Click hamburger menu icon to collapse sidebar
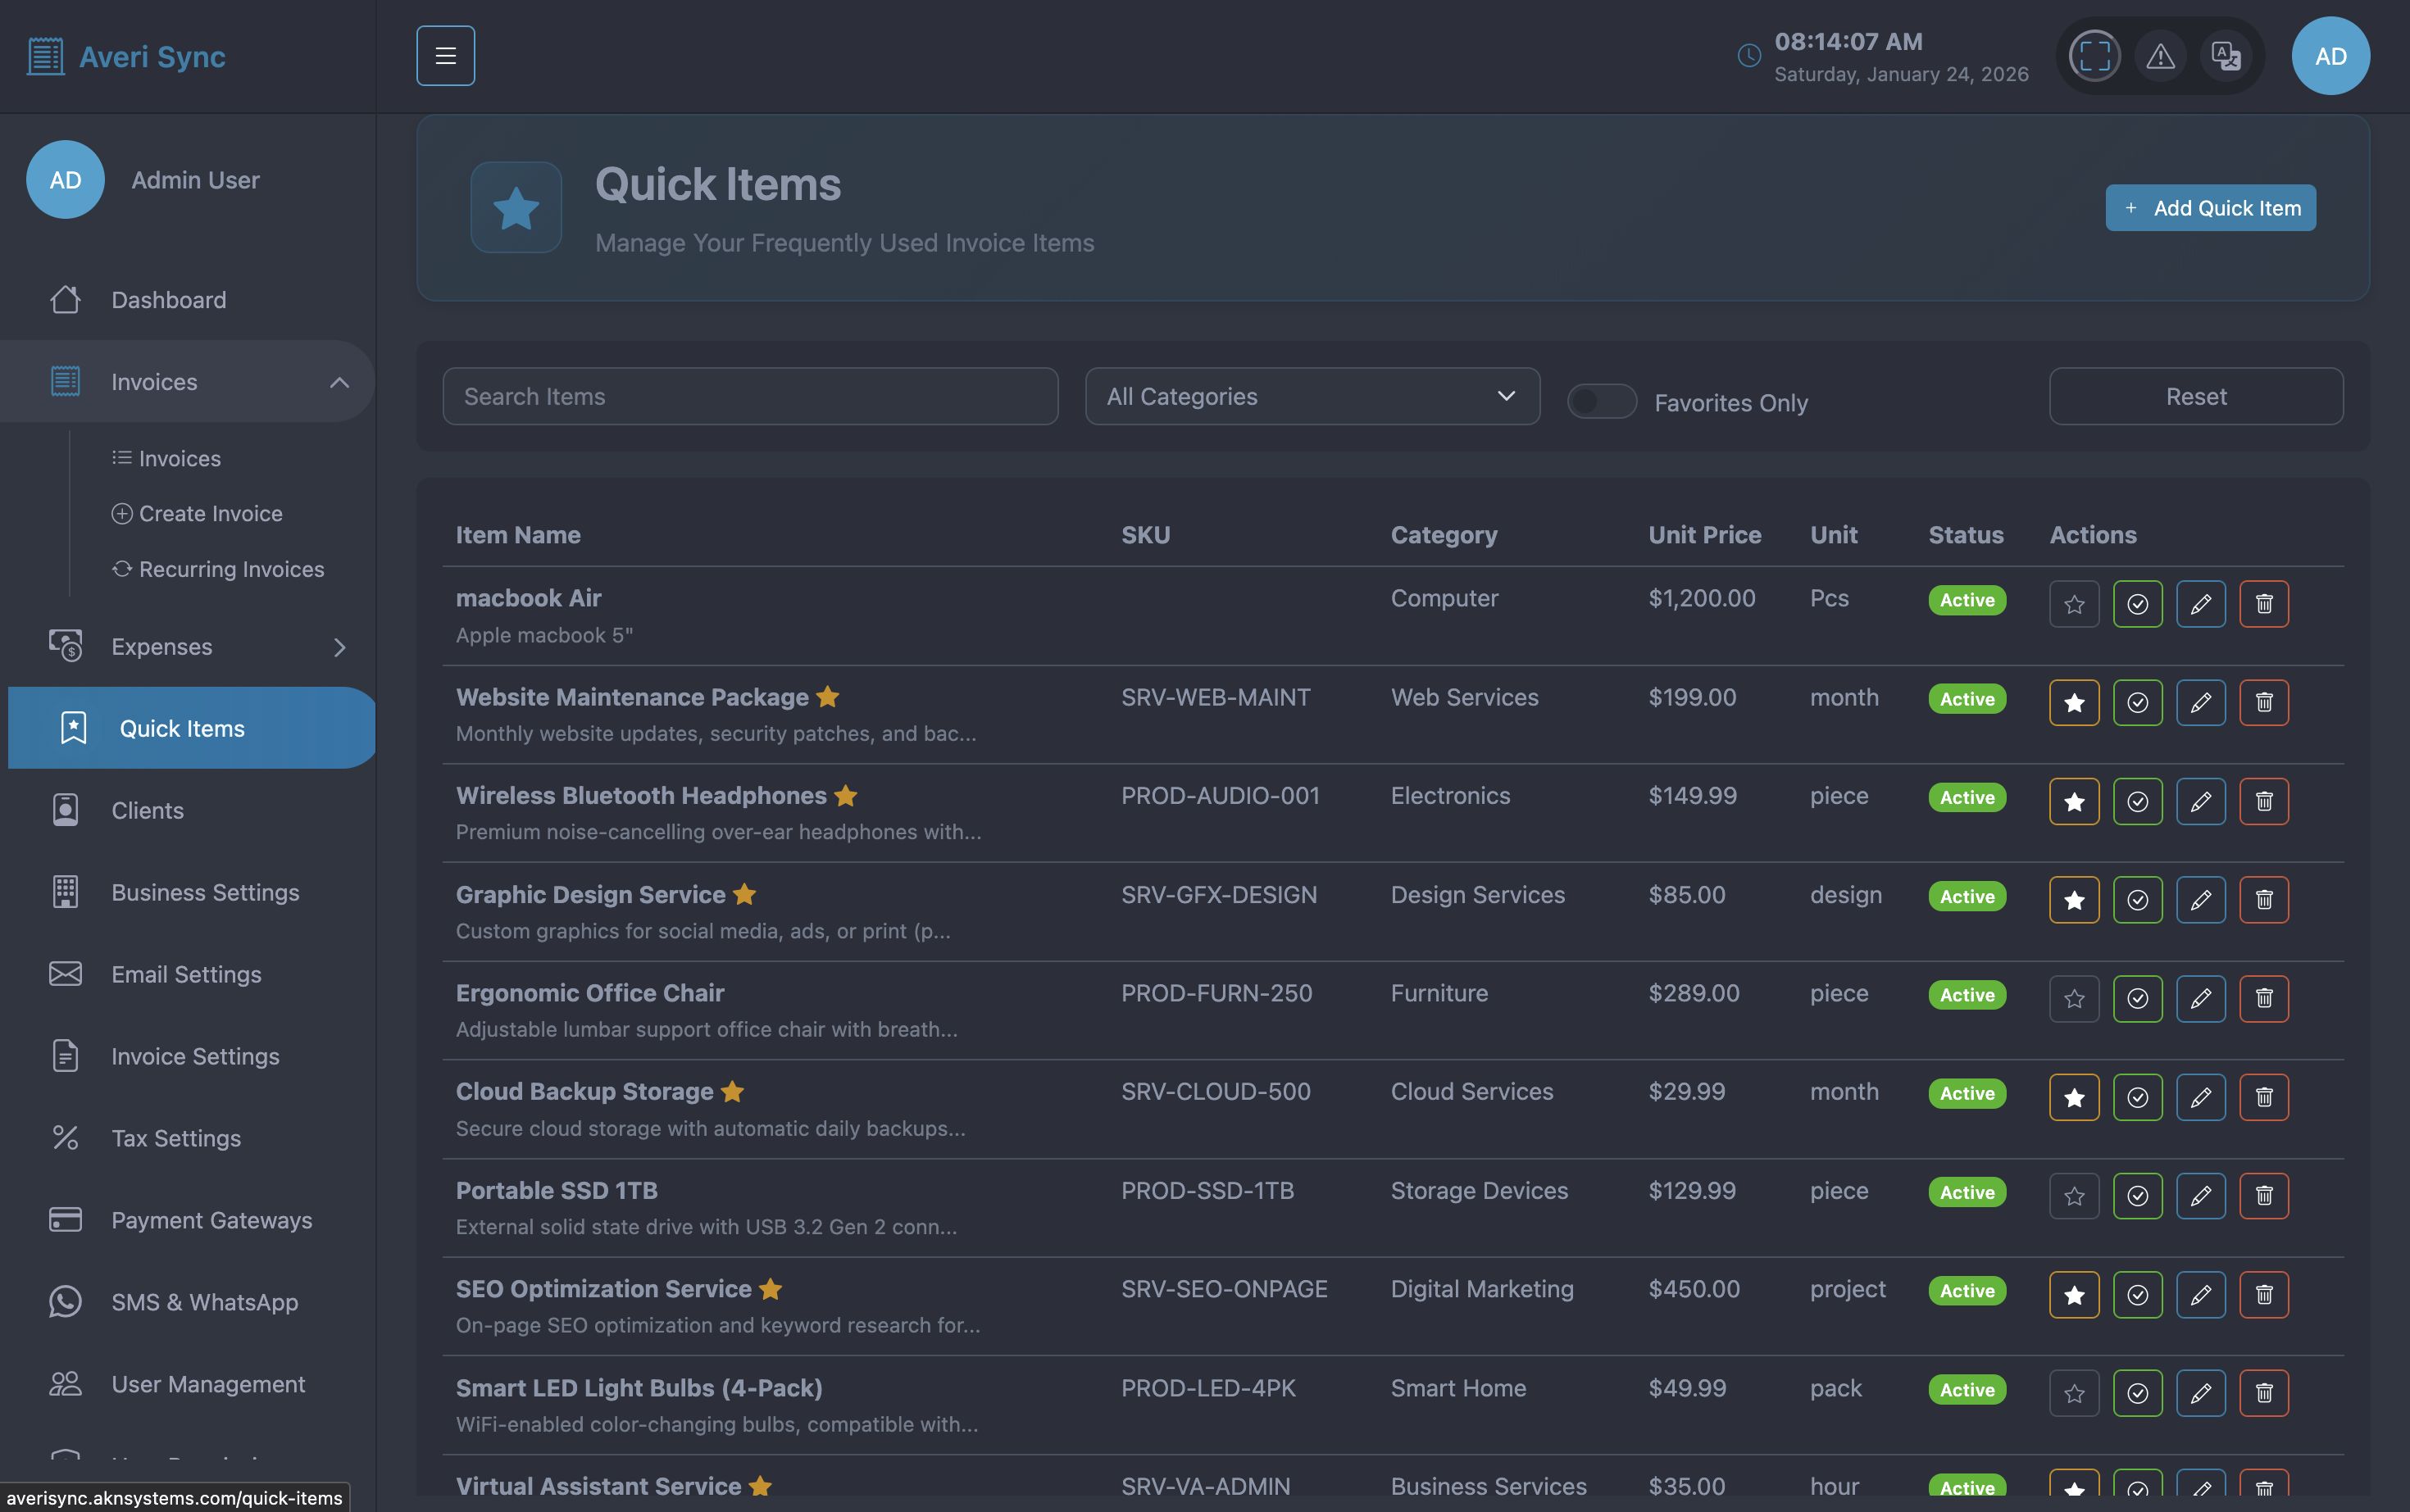 pos(445,56)
